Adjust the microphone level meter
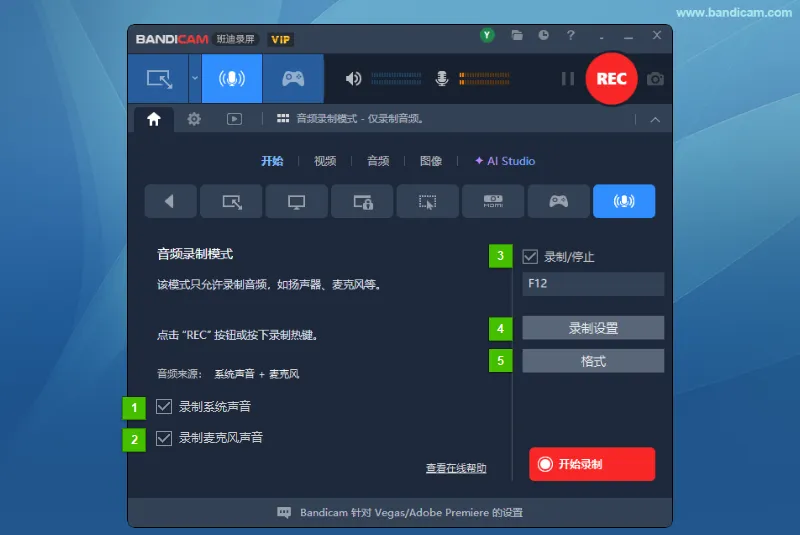Screen dimensions: 800x535 pyautogui.click(x=484, y=79)
